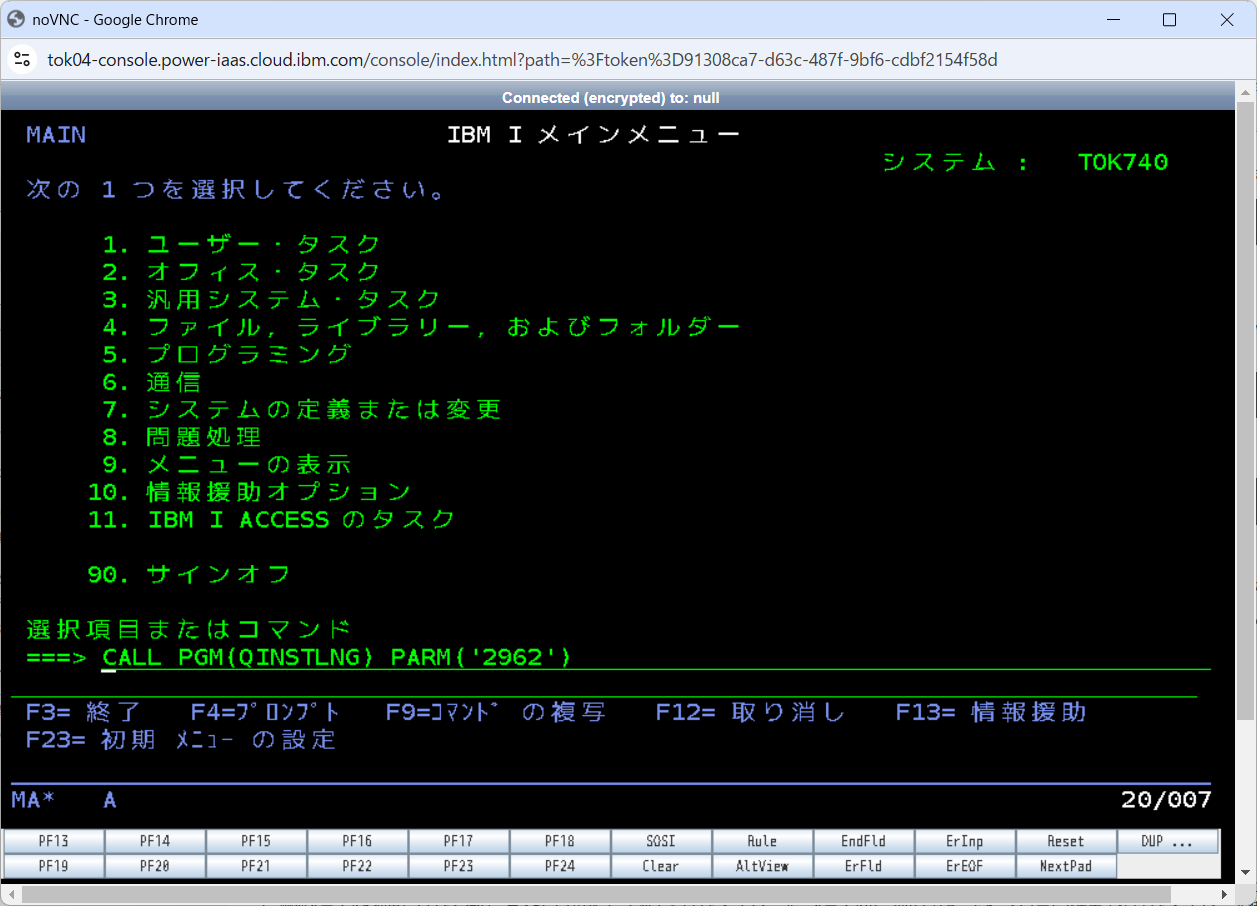Select menu option 7 システムの定義または変更
The image size is (1257, 906).
click(301, 409)
